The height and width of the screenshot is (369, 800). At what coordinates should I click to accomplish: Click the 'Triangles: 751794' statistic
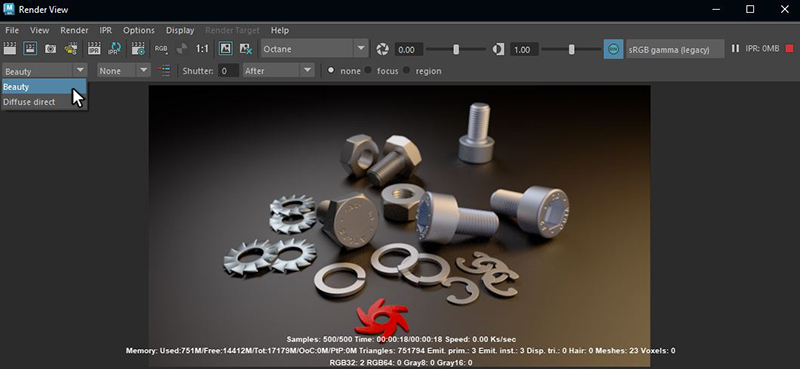(392, 351)
